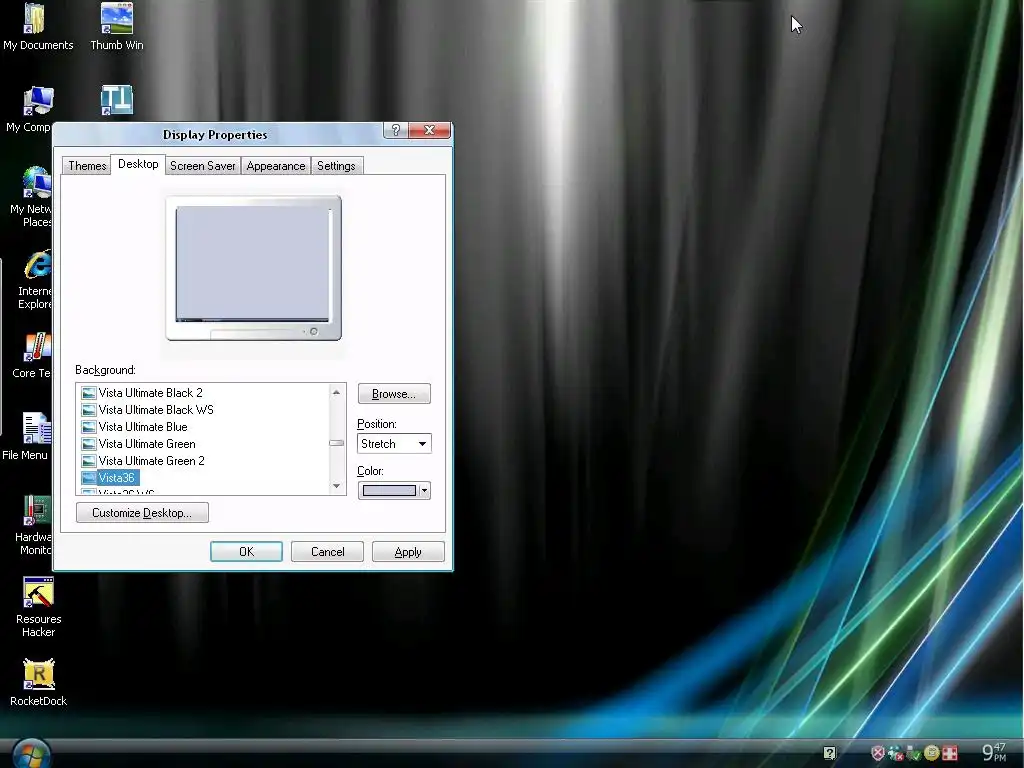Expand the Color dropdown arrow
The image size is (1024, 768).
pos(424,490)
